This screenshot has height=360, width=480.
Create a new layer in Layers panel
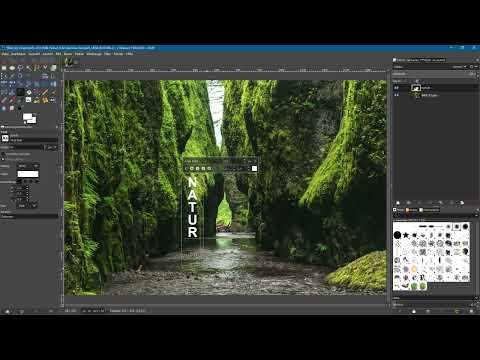click(398, 203)
